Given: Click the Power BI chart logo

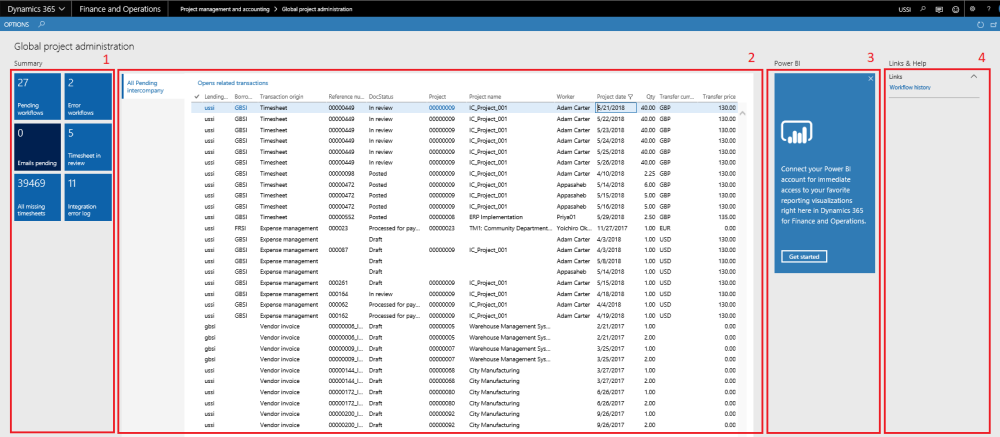Looking at the screenshot, I should 795,132.
